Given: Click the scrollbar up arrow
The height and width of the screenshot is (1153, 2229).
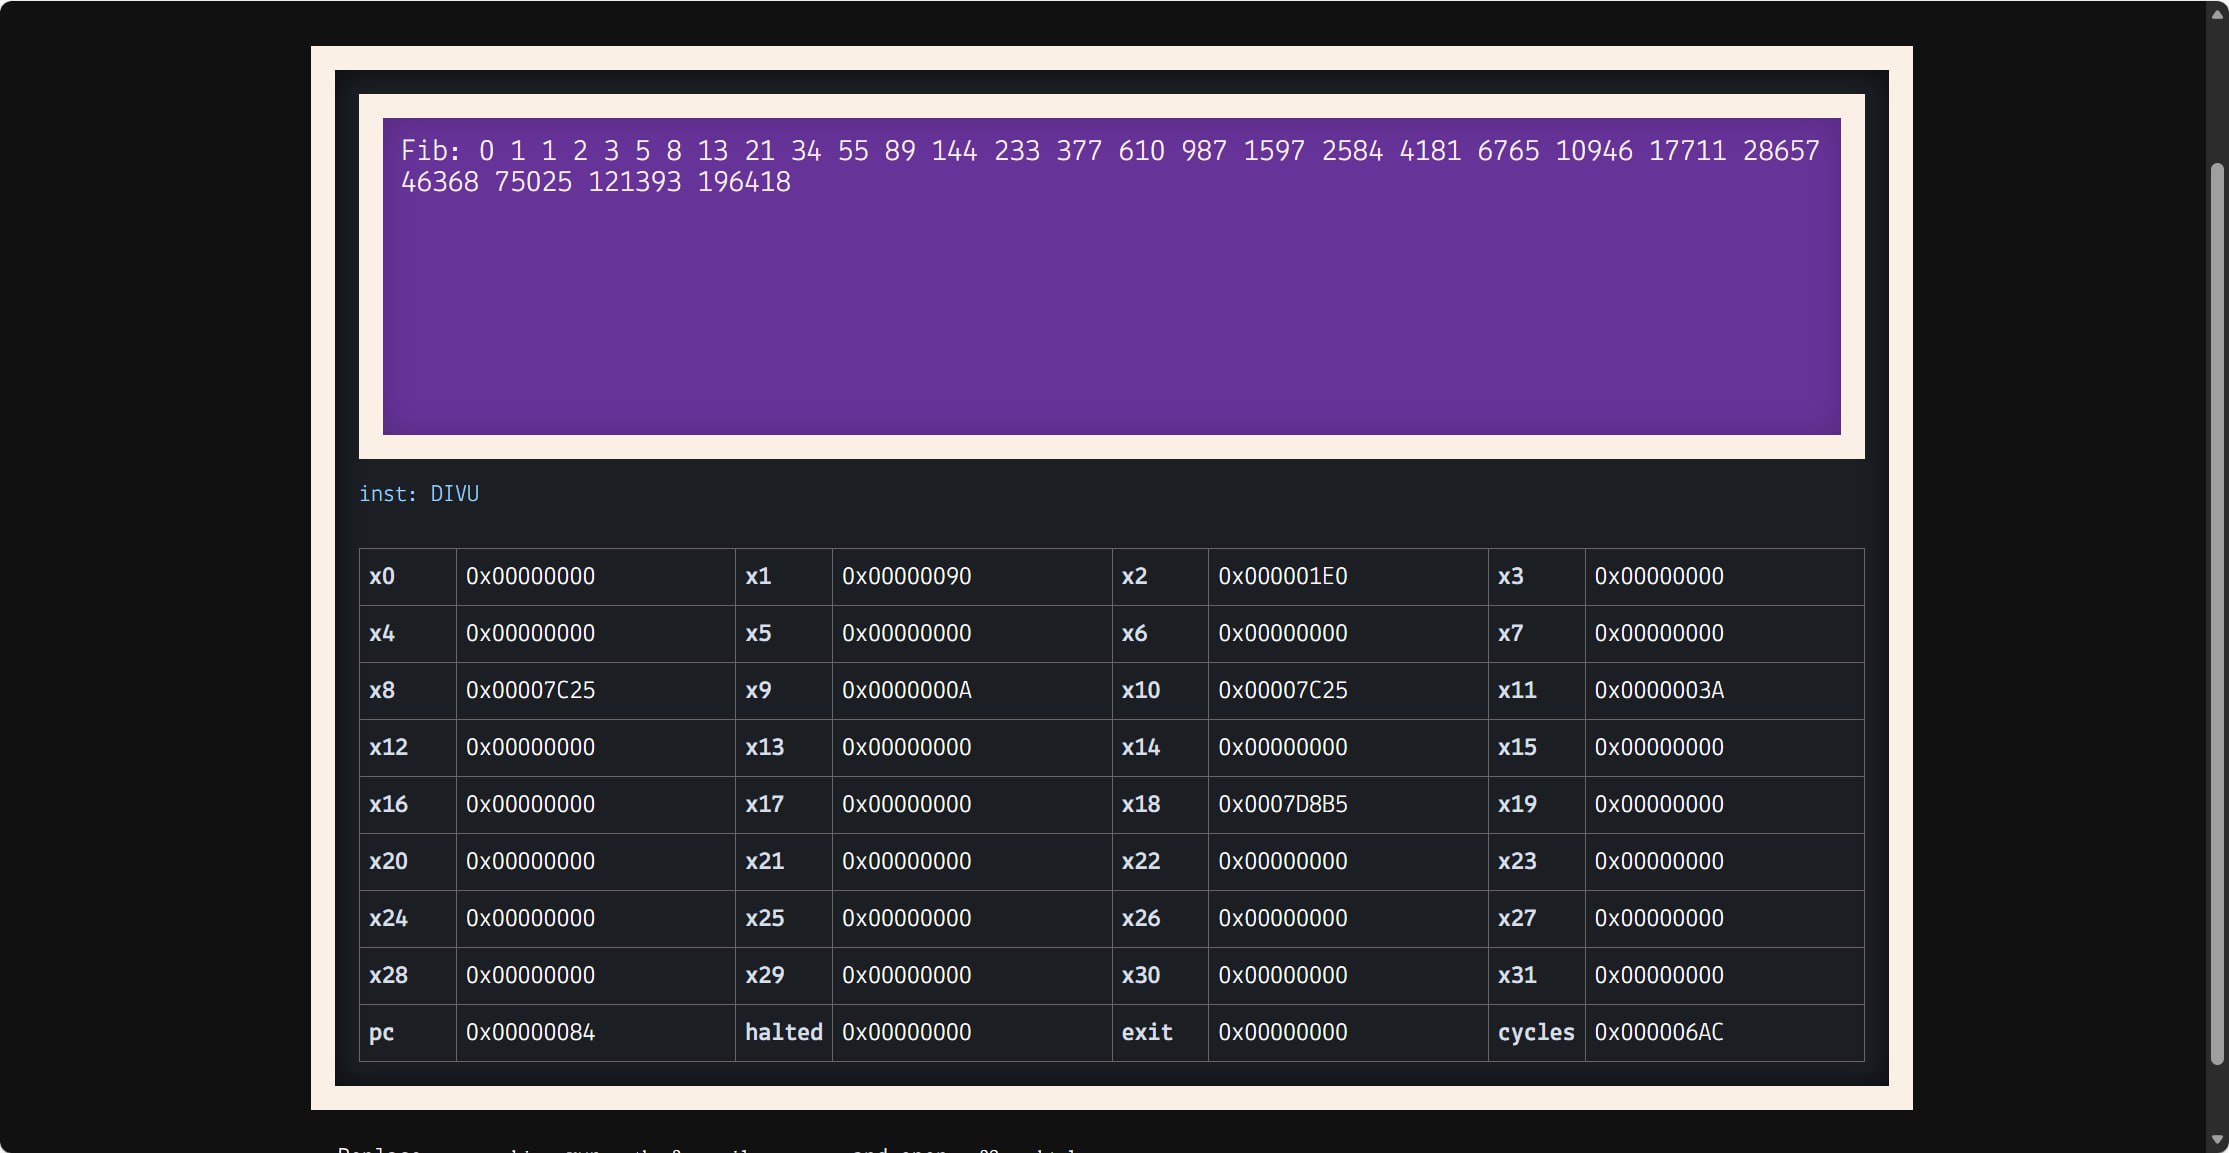Looking at the screenshot, I should point(2217,14).
